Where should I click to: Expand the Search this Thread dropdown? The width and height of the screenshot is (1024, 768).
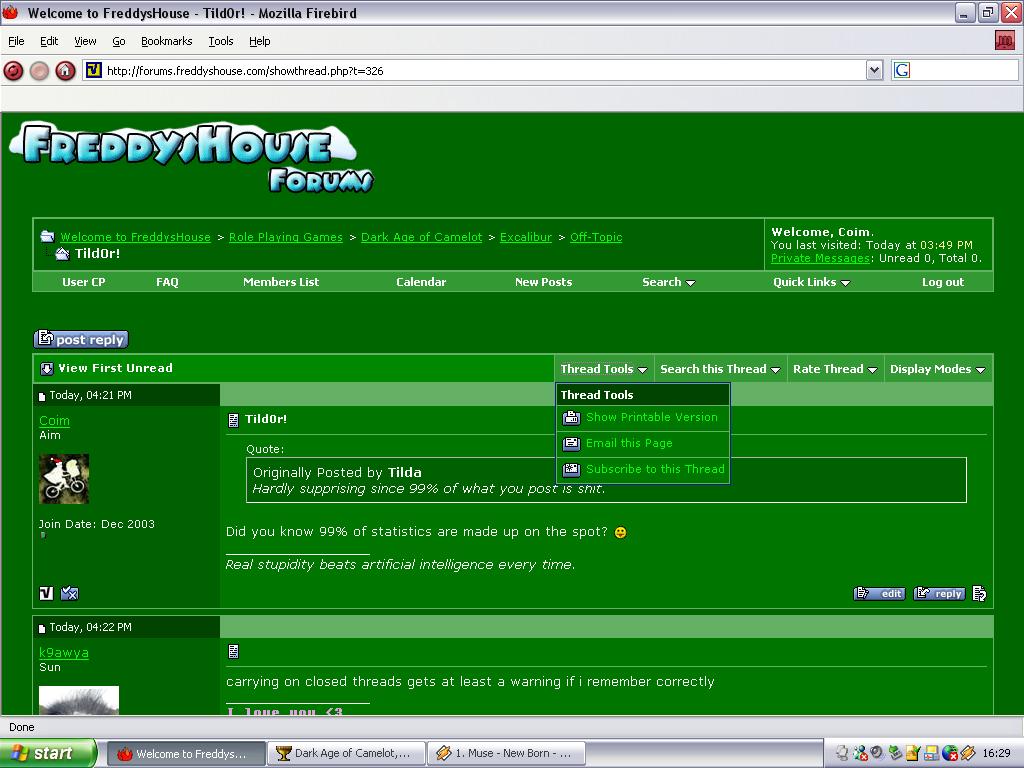click(719, 369)
